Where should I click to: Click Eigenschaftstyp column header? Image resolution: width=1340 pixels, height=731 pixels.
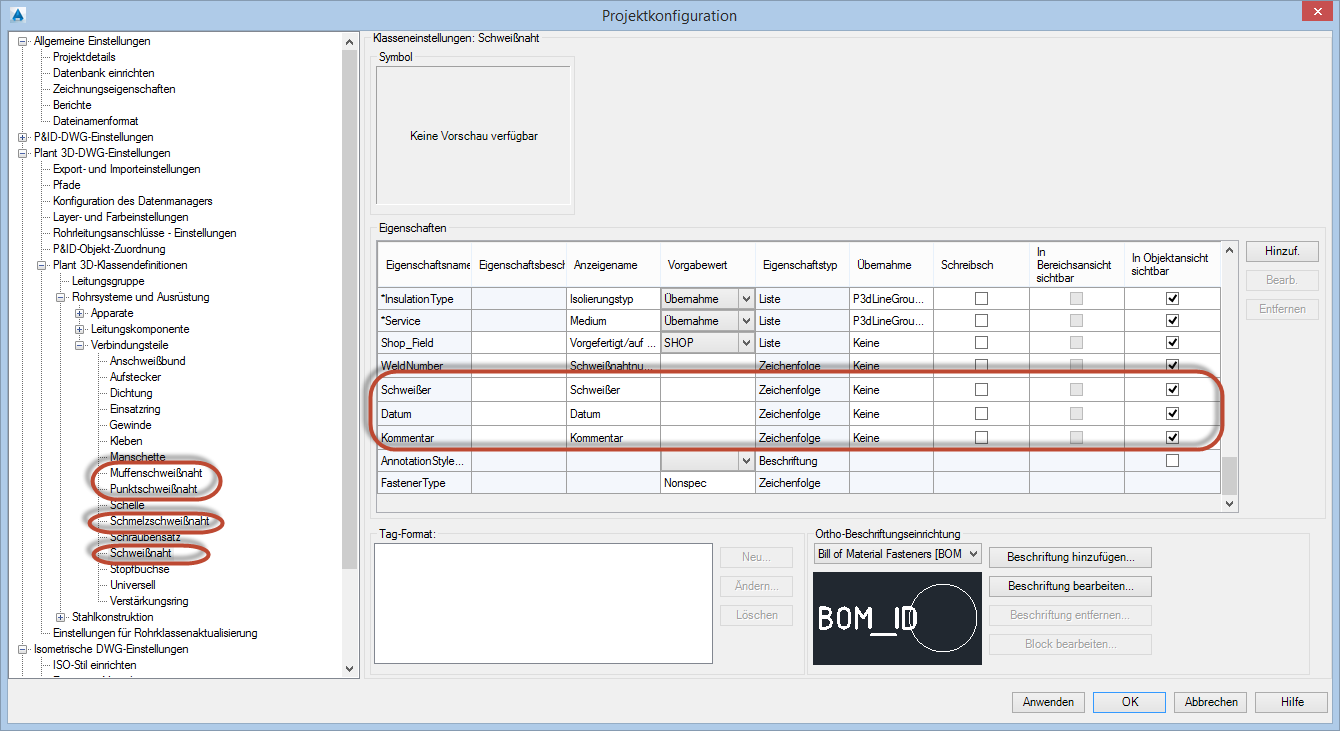pyautogui.click(x=802, y=265)
